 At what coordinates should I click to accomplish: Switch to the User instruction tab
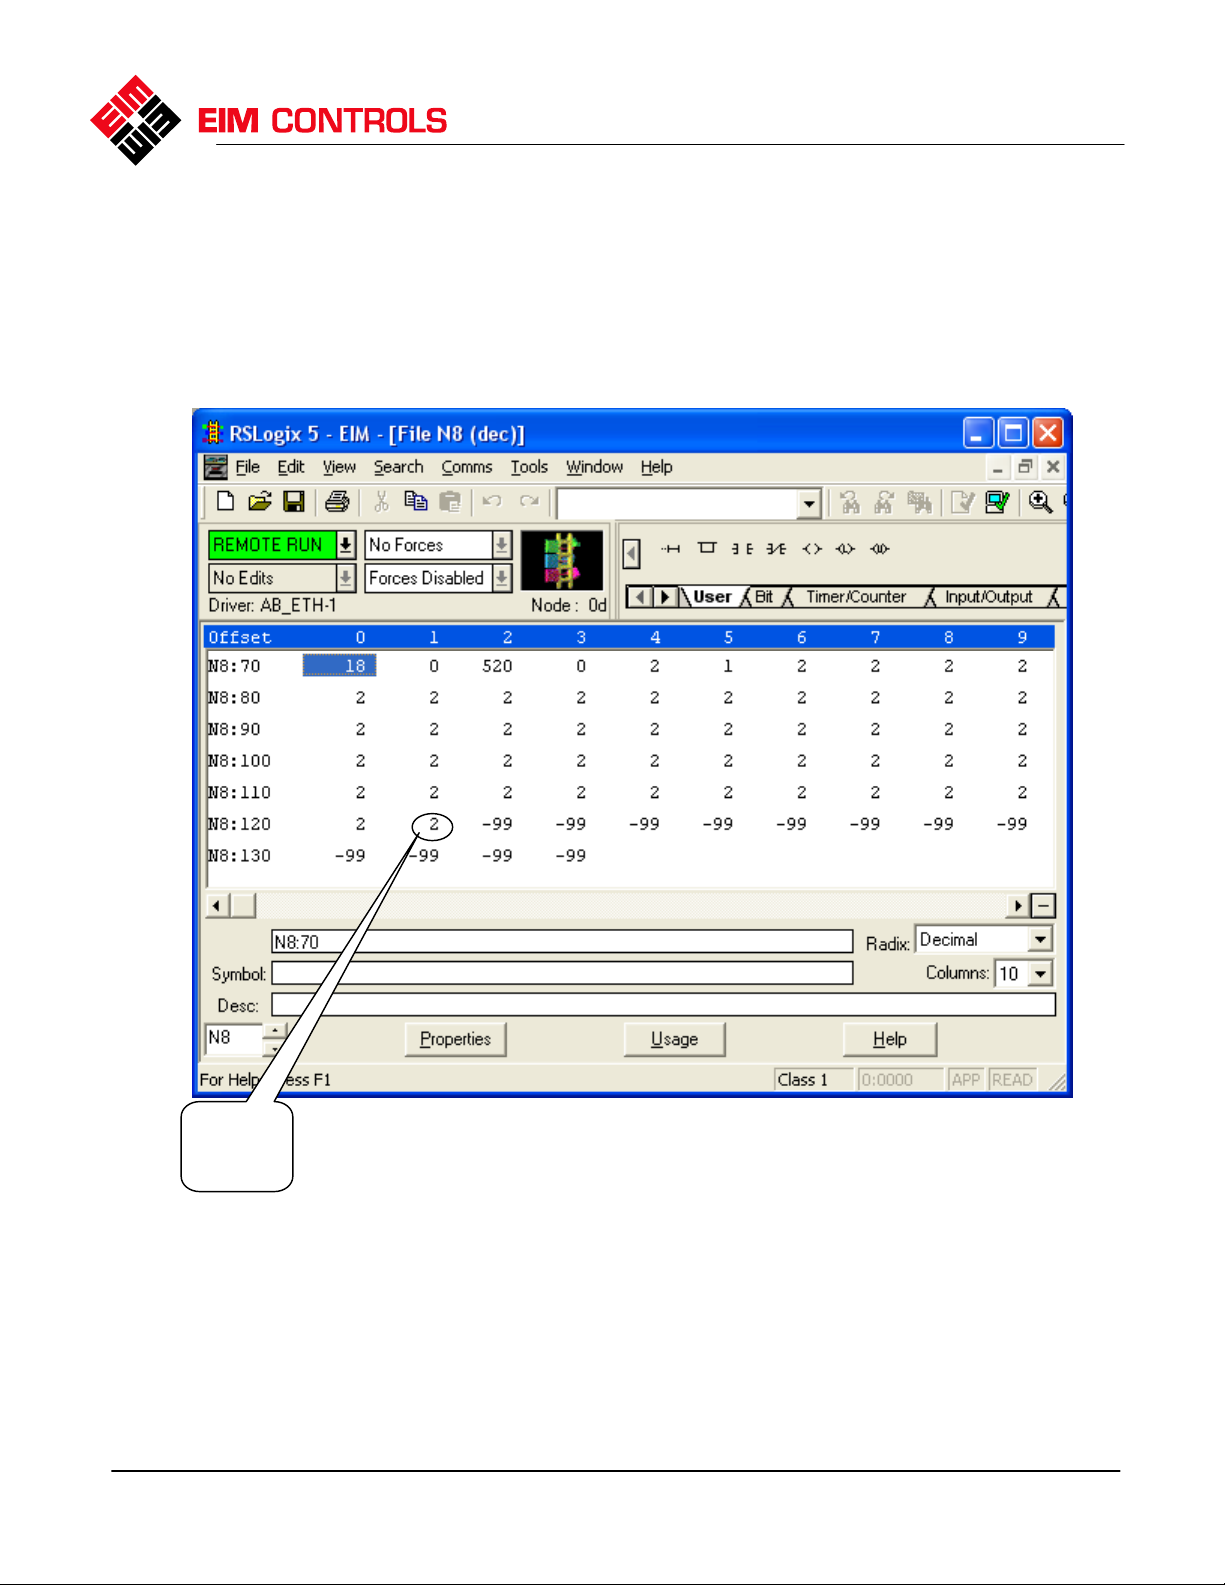coord(712,597)
